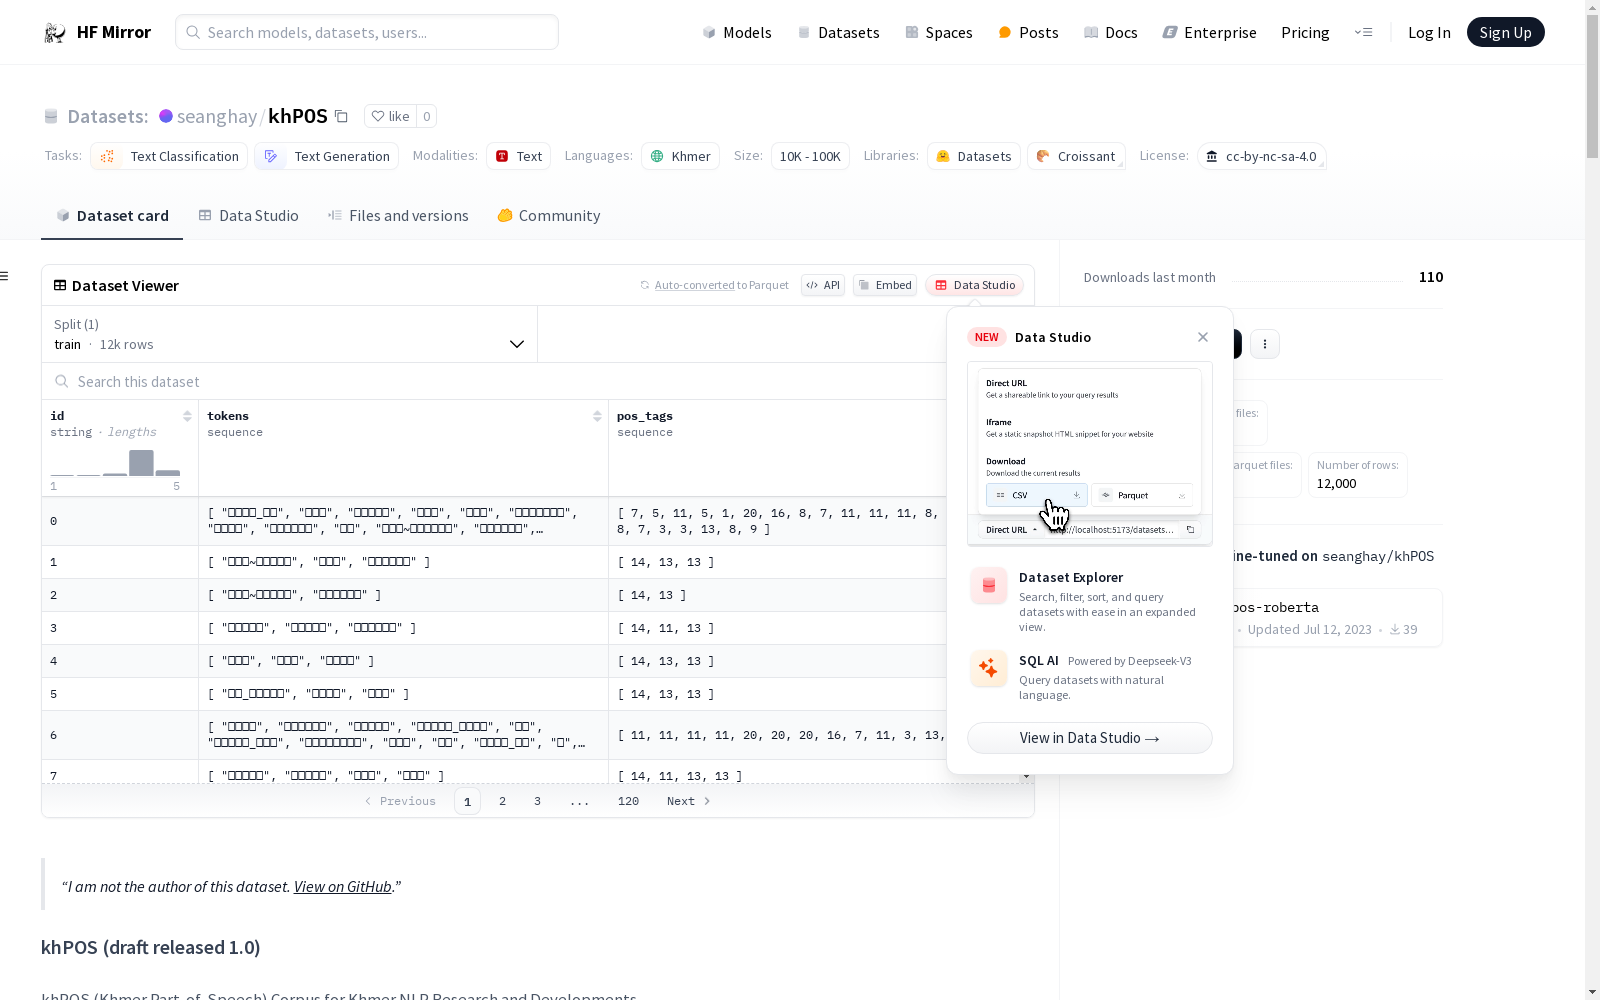Open the Embed button in Dataset Viewer

coord(885,285)
